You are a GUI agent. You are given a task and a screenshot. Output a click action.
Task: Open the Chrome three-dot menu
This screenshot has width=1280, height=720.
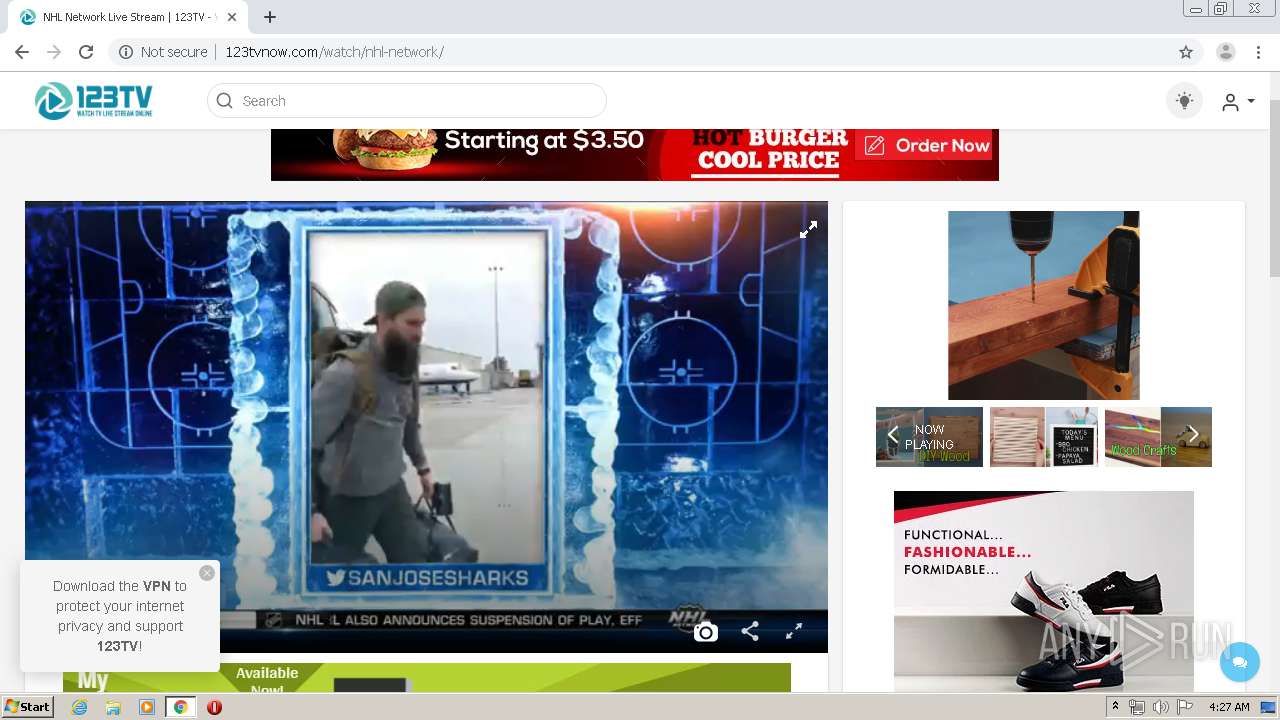(x=1258, y=52)
